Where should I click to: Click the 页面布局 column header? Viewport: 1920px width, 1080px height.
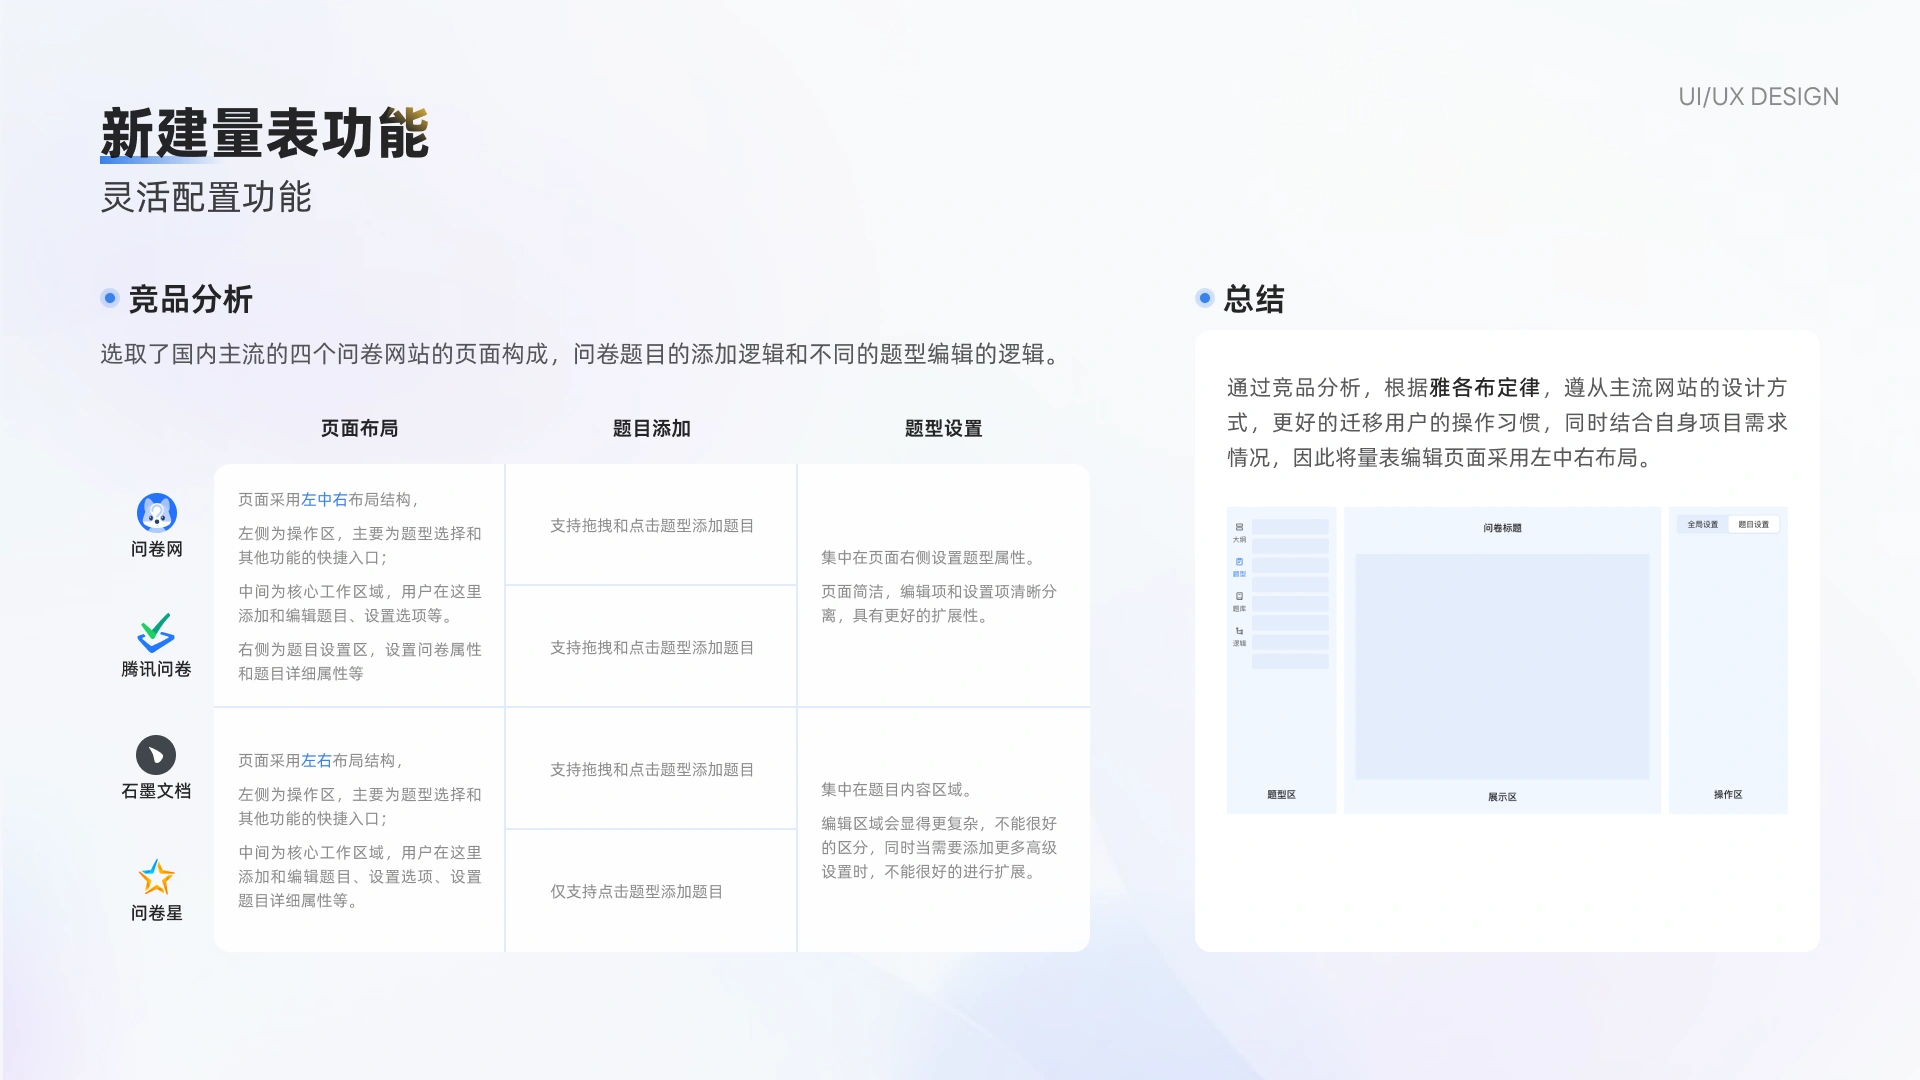(359, 428)
